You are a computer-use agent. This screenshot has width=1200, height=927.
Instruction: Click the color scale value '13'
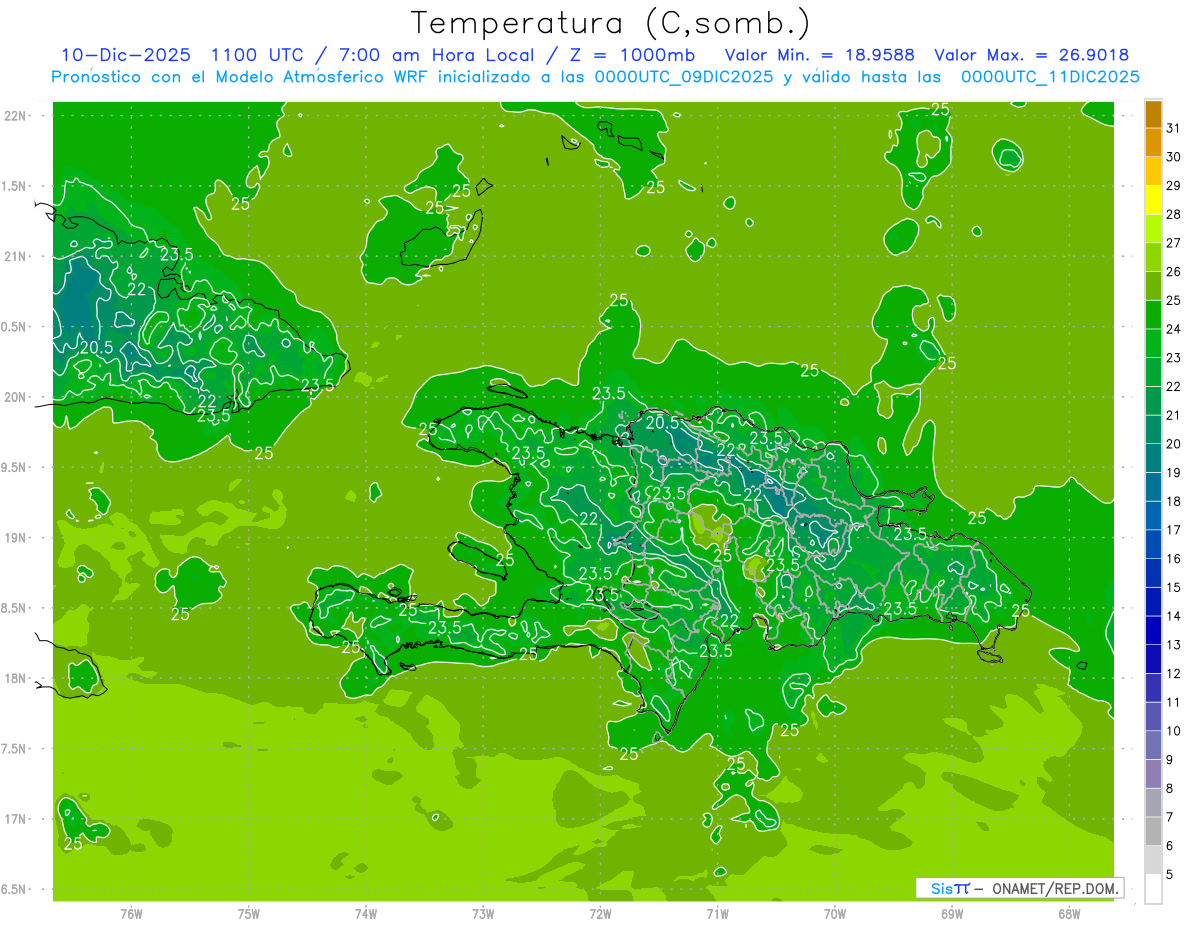pos(1174,645)
